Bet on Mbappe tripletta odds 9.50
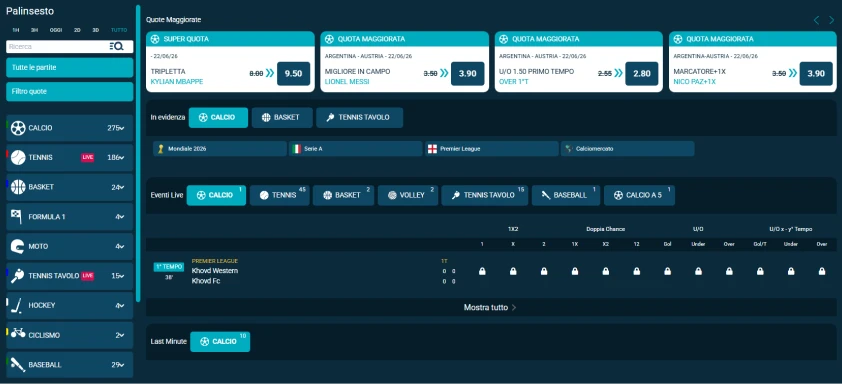The width and height of the screenshot is (842, 384). point(293,74)
